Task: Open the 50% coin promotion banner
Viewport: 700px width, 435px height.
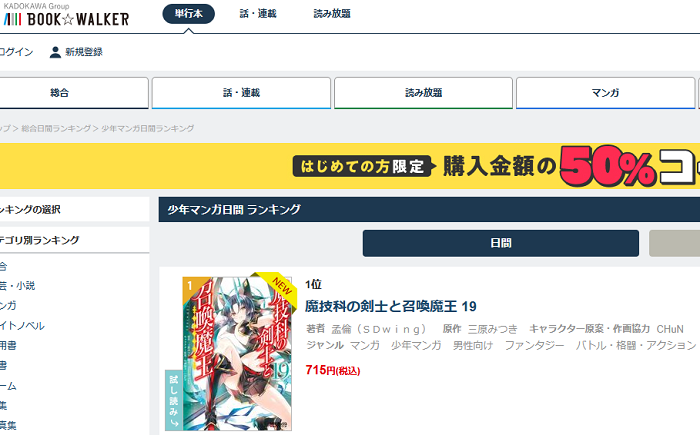Action: coord(350,166)
